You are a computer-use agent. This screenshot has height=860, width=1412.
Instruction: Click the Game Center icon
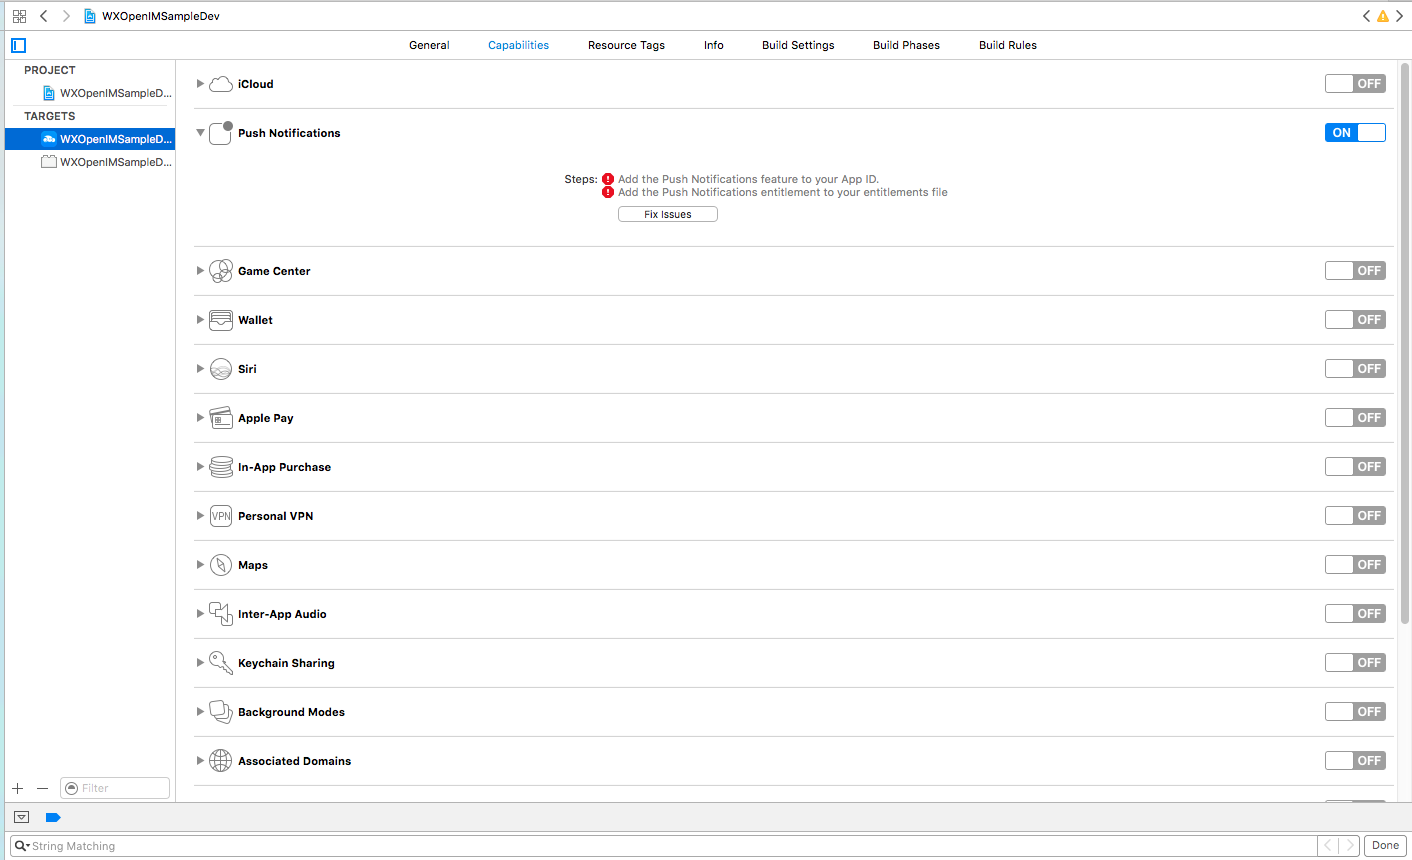(221, 271)
